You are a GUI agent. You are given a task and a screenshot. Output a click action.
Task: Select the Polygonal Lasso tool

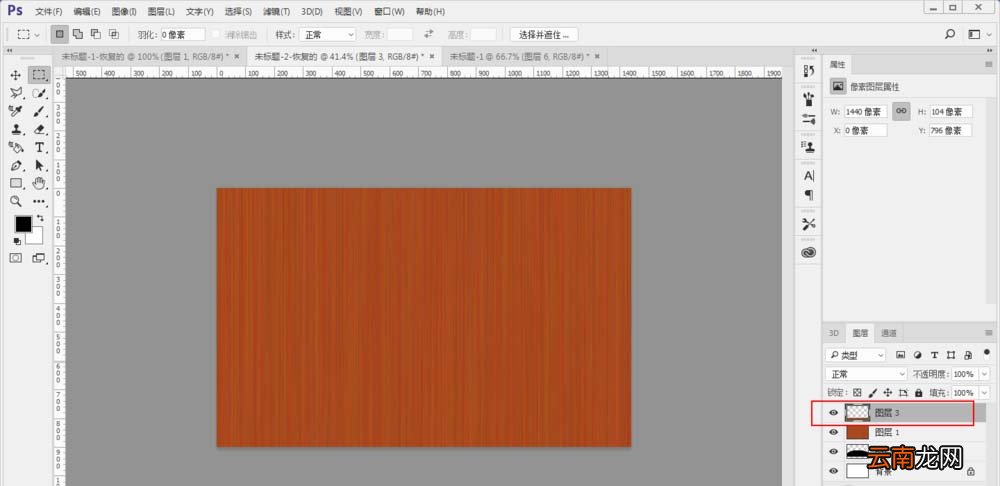click(16, 93)
